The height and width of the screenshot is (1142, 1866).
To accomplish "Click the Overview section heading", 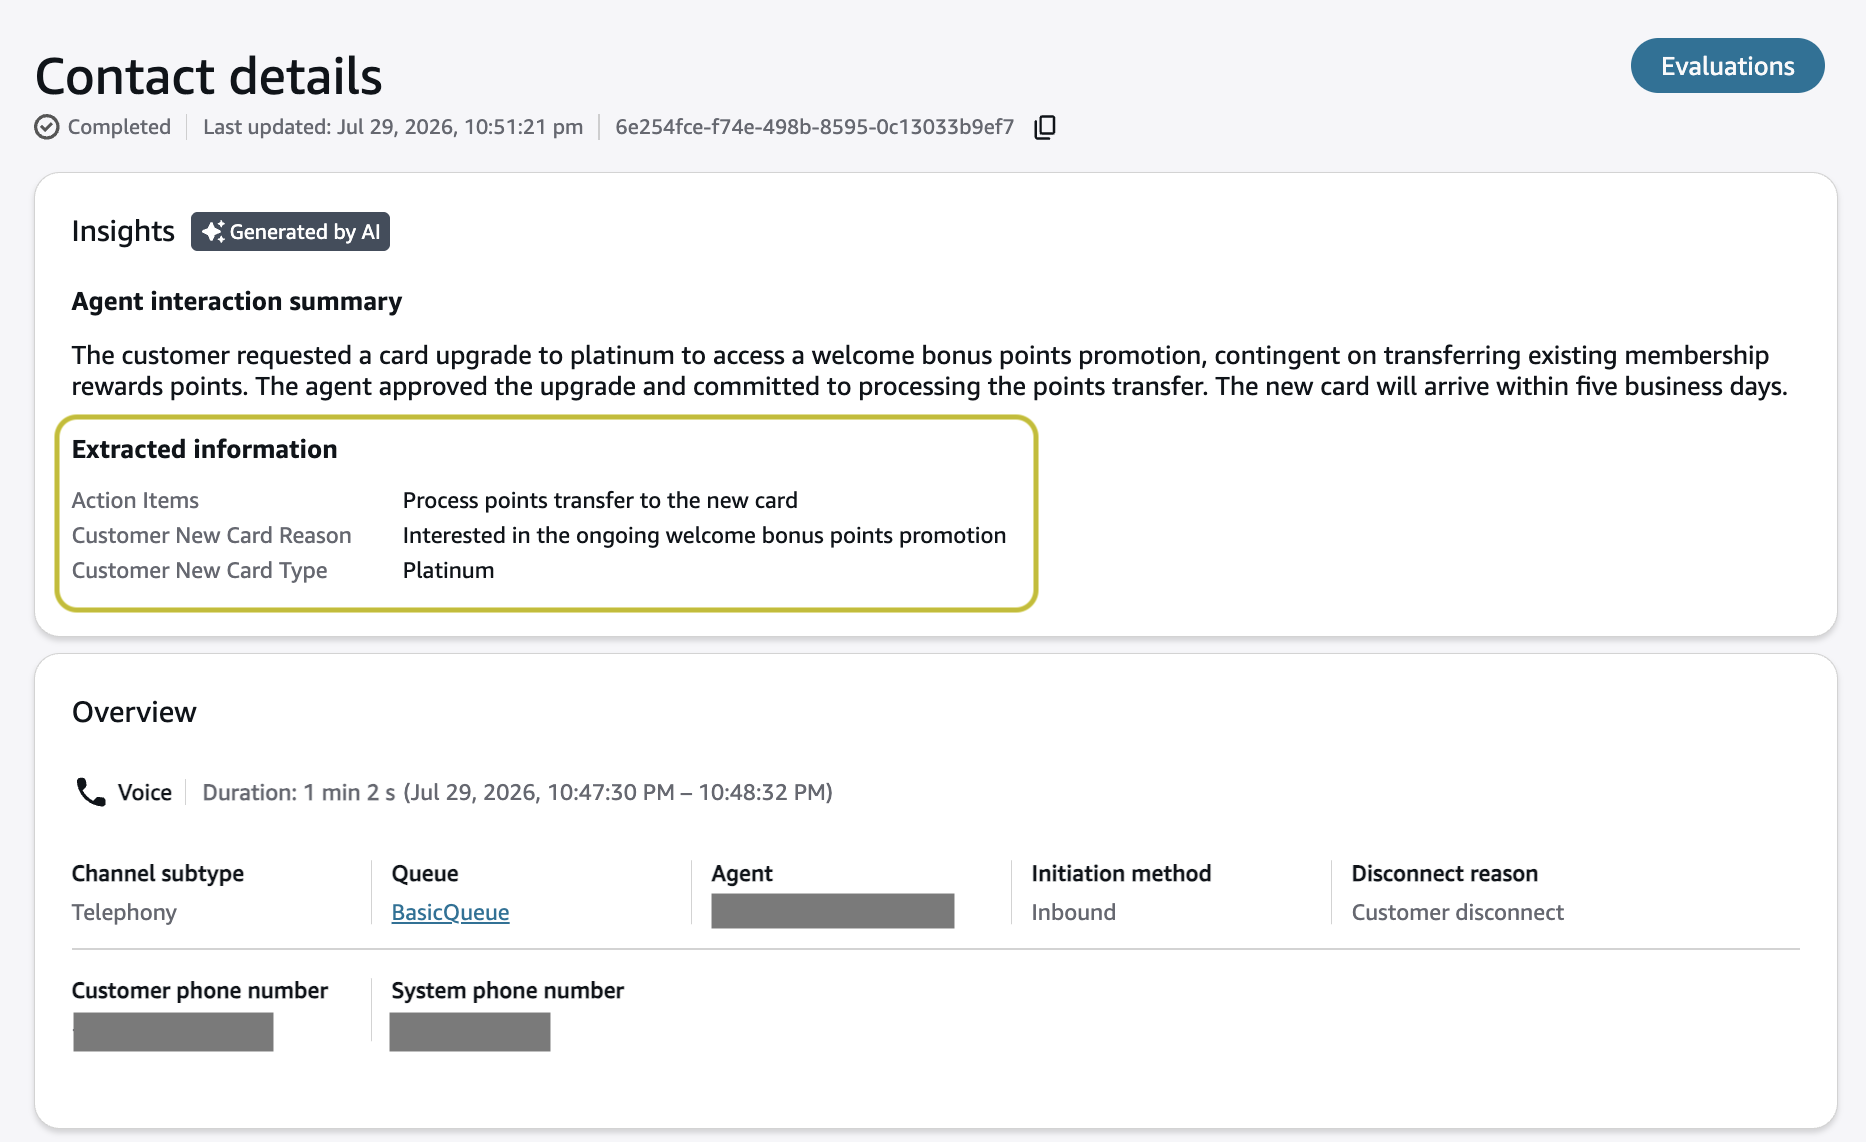I will pos(134,712).
